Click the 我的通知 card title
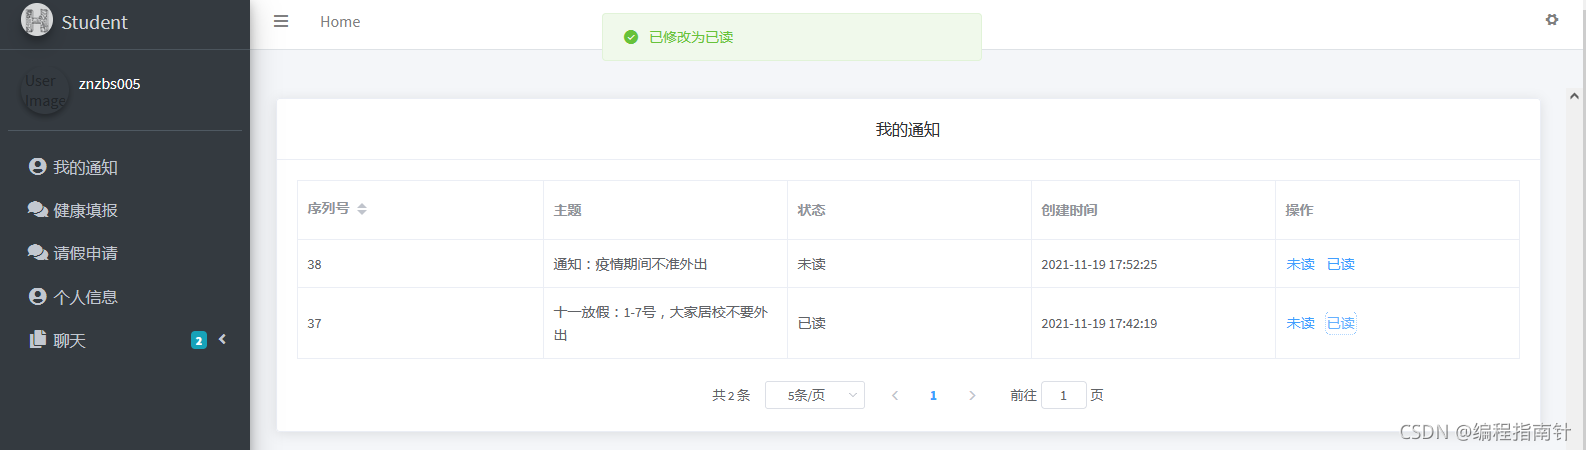The image size is (1586, 450). (908, 129)
